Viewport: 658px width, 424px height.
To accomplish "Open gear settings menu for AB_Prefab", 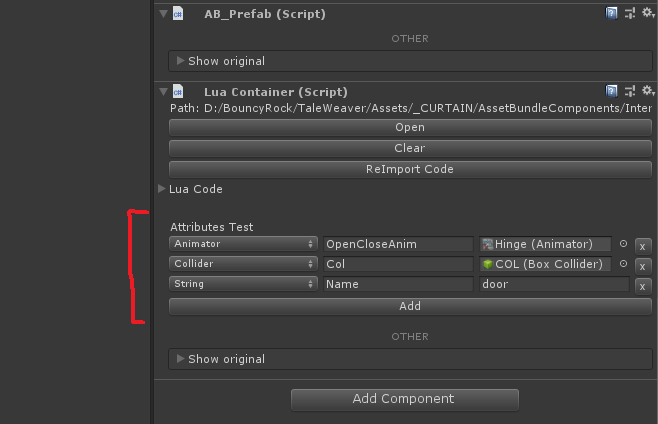I will point(648,13).
